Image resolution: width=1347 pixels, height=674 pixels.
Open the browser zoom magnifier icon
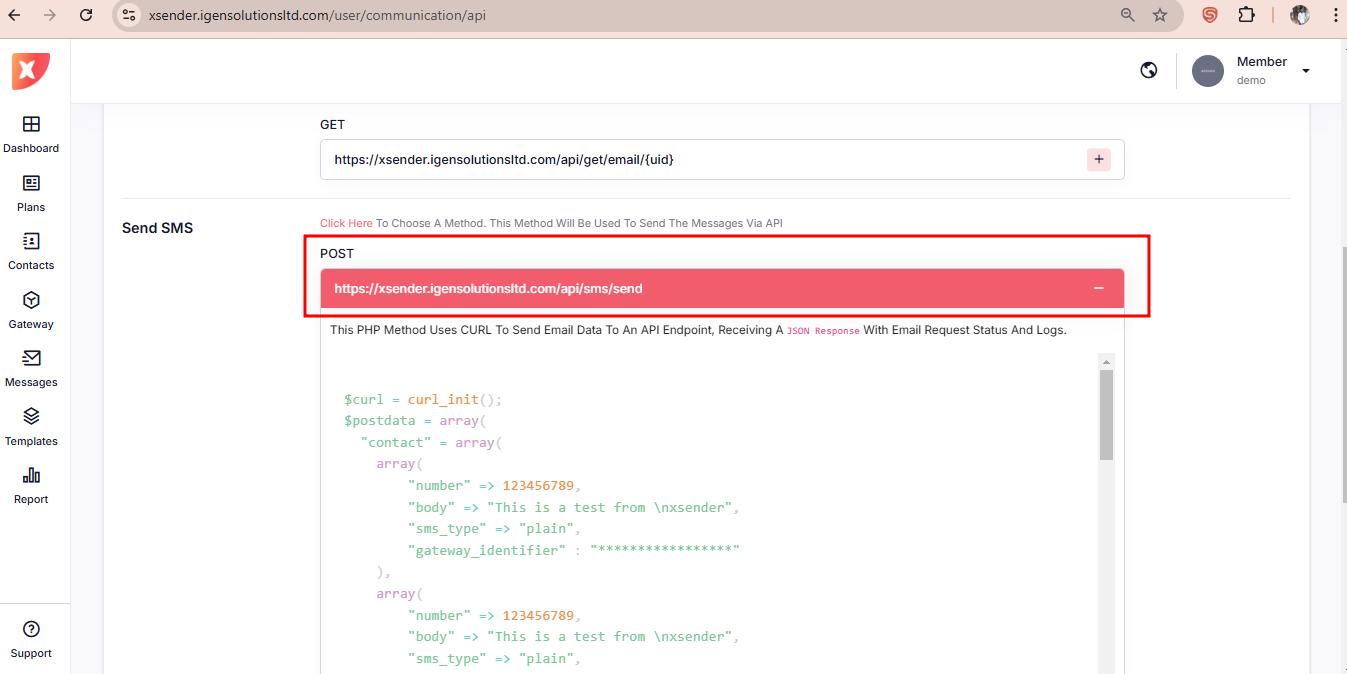pyautogui.click(x=1127, y=15)
